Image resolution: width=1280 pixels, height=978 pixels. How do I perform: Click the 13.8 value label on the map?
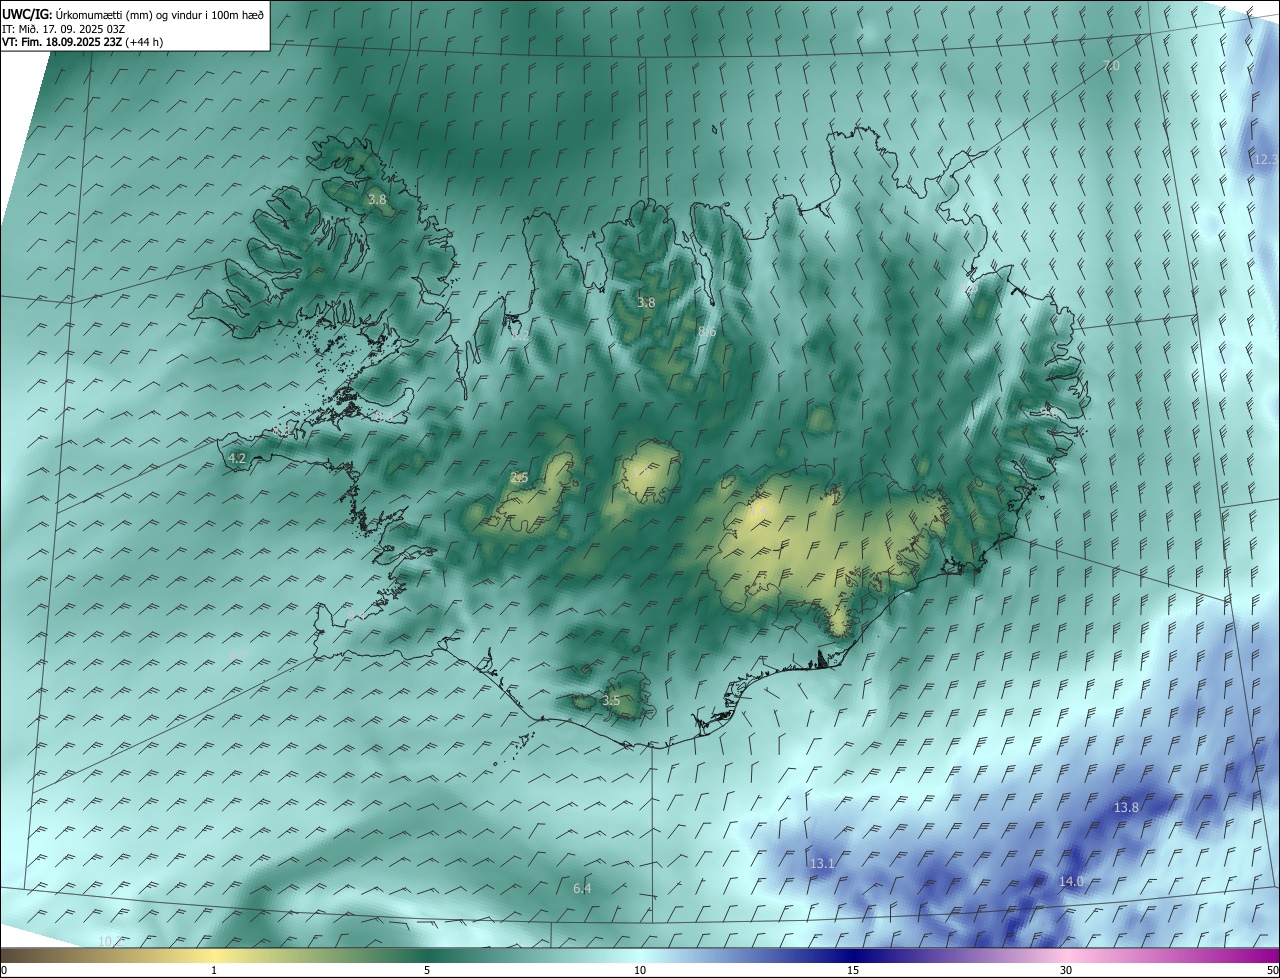1126,807
